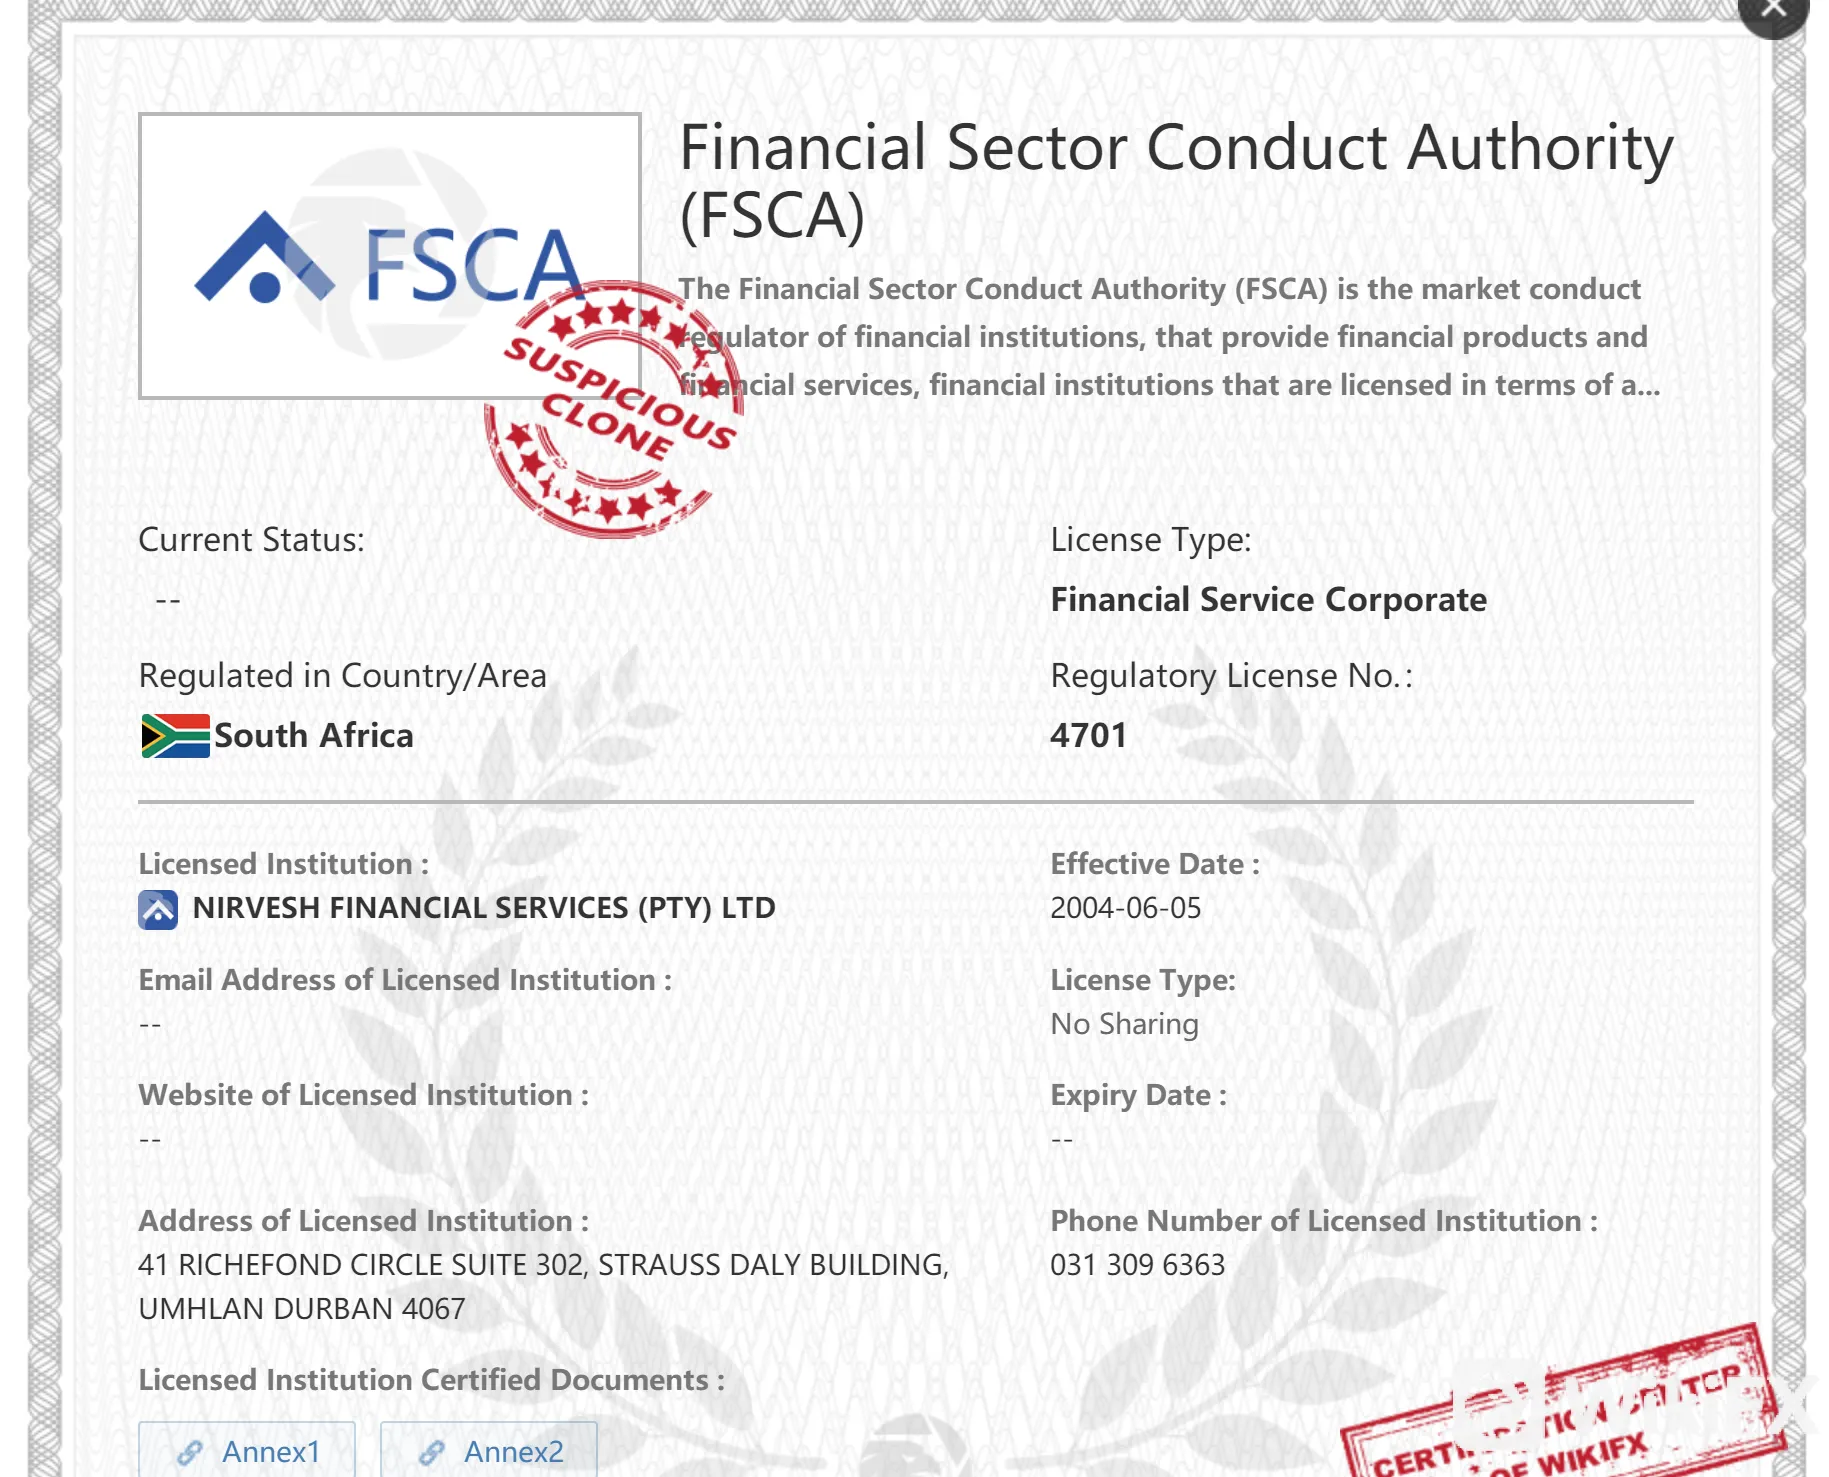Click the phone number 031 309 6363
This screenshot has height=1477, width=1829.
1137,1265
